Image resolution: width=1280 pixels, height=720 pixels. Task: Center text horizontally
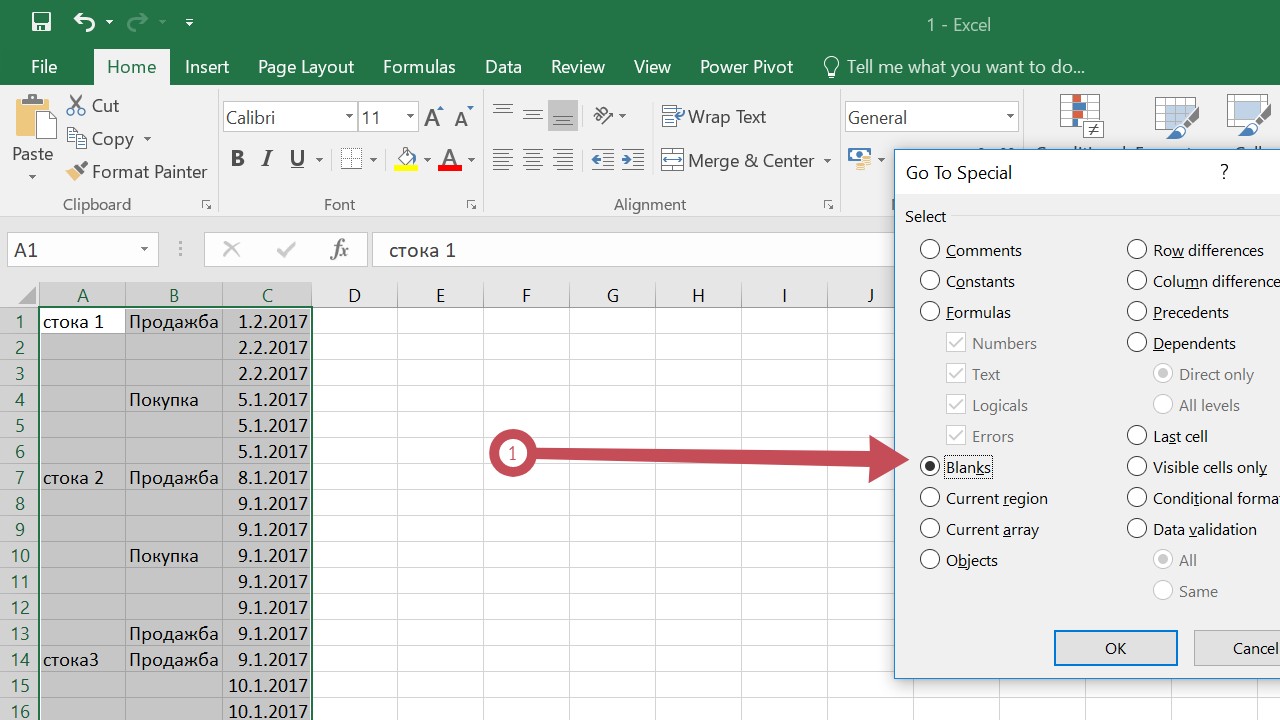tap(533, 159)
